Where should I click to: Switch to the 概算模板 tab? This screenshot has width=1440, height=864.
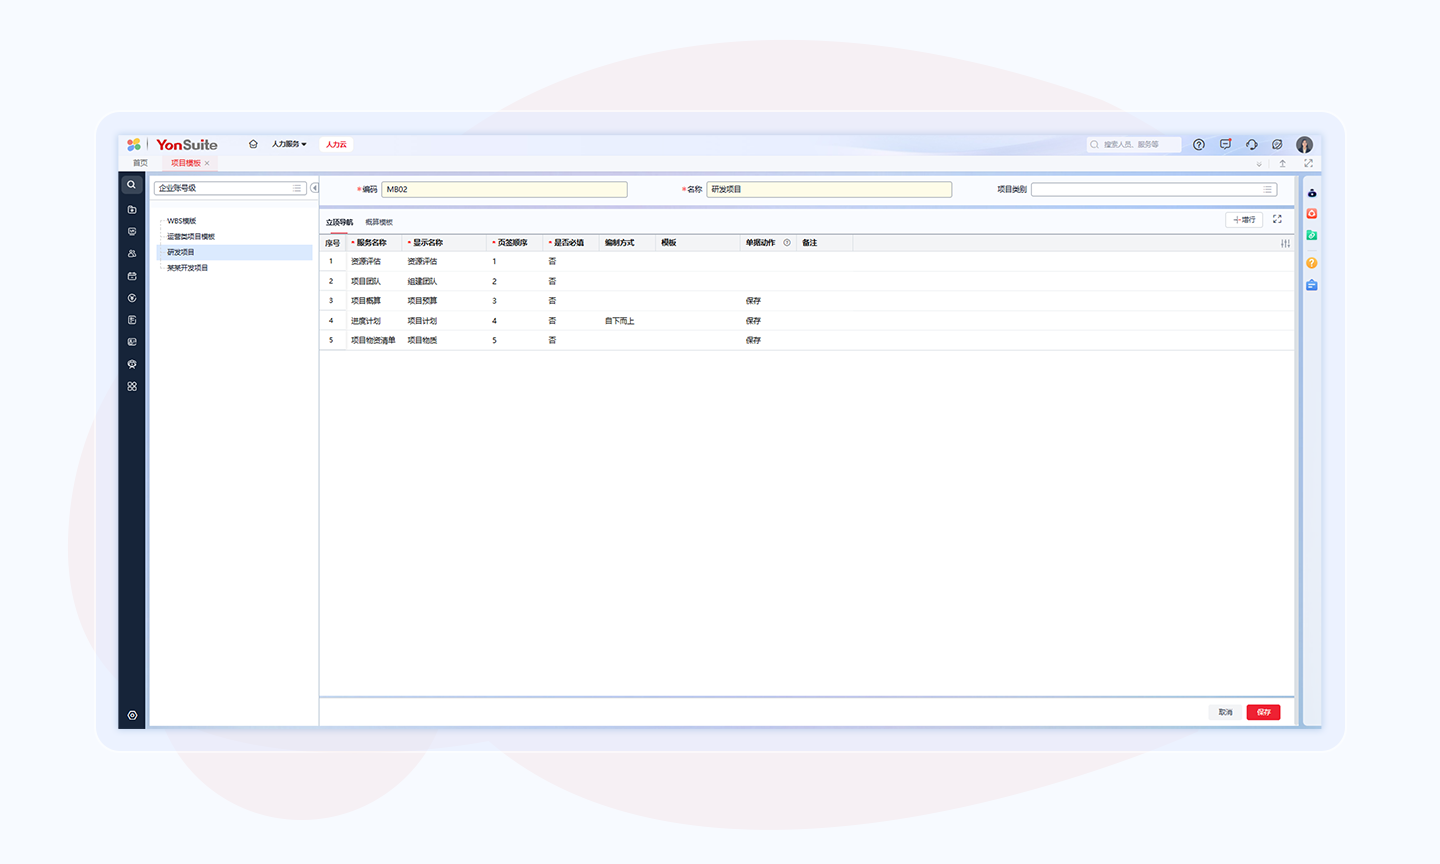click(x=379, y=222)
